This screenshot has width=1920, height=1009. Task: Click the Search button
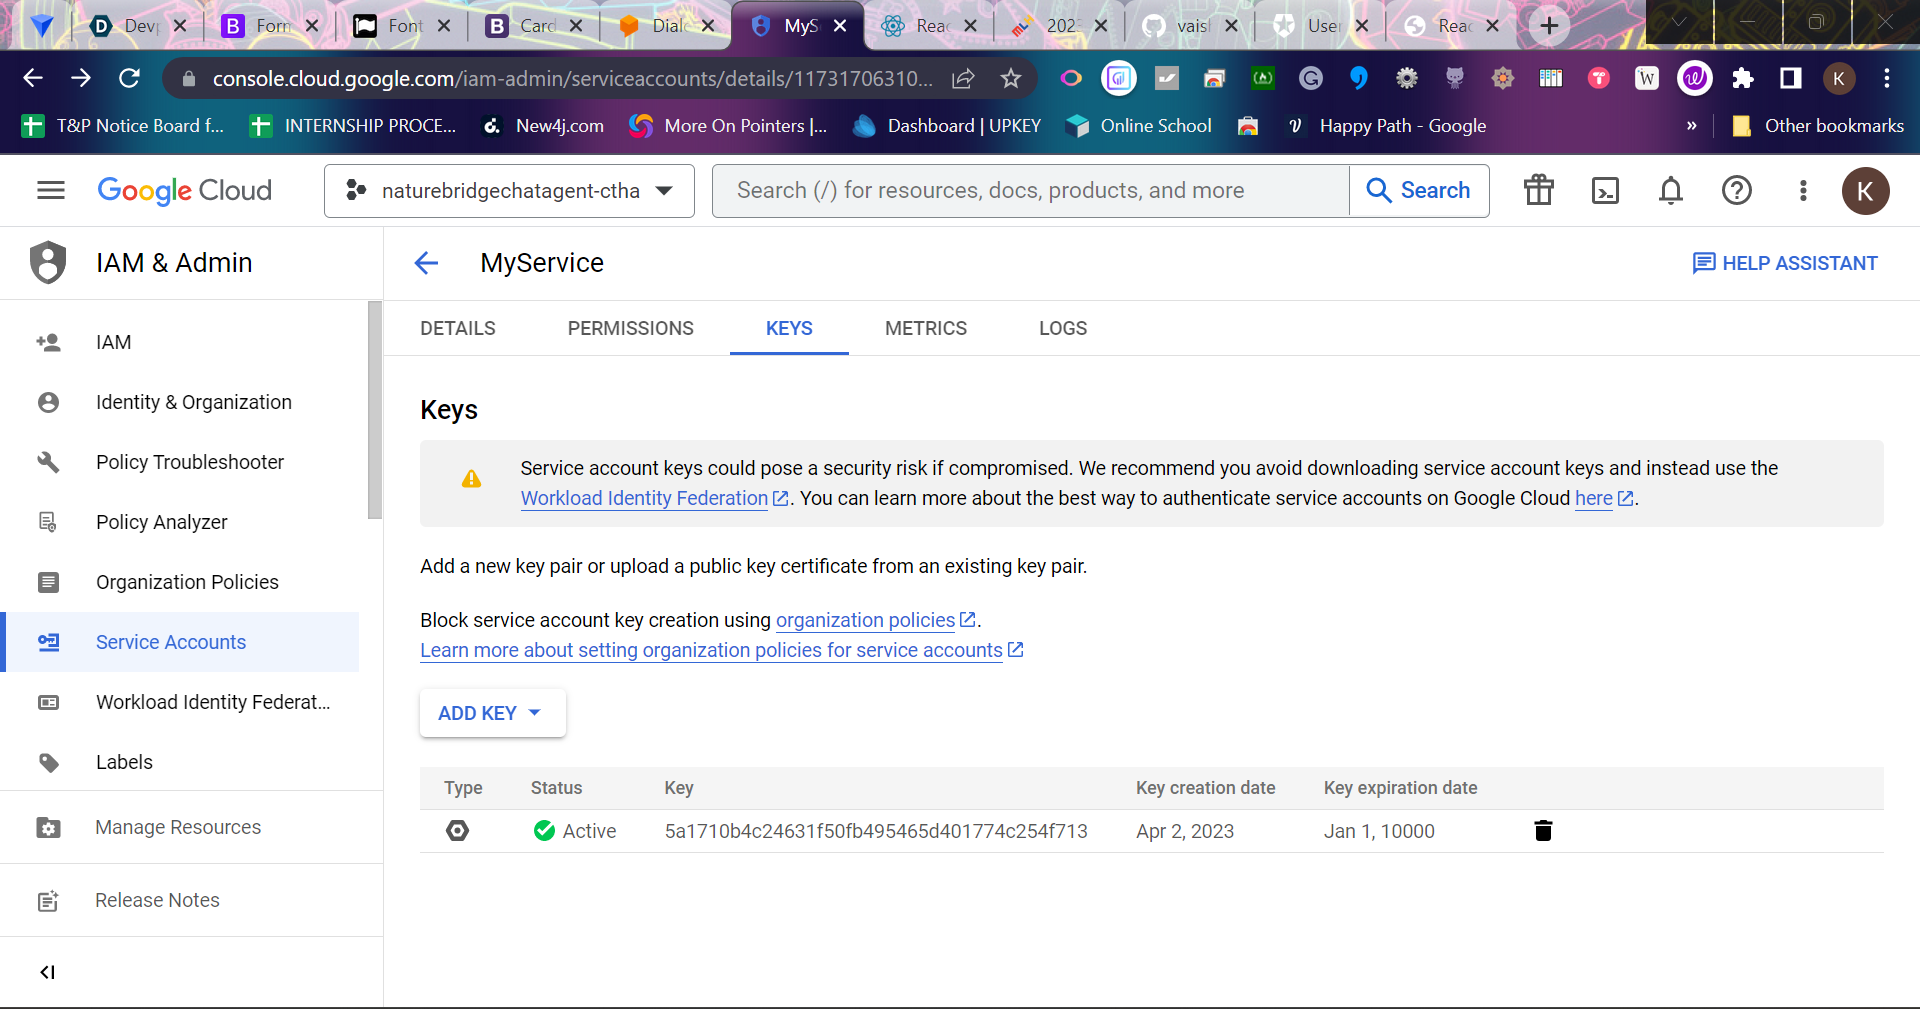(1419, 190)
